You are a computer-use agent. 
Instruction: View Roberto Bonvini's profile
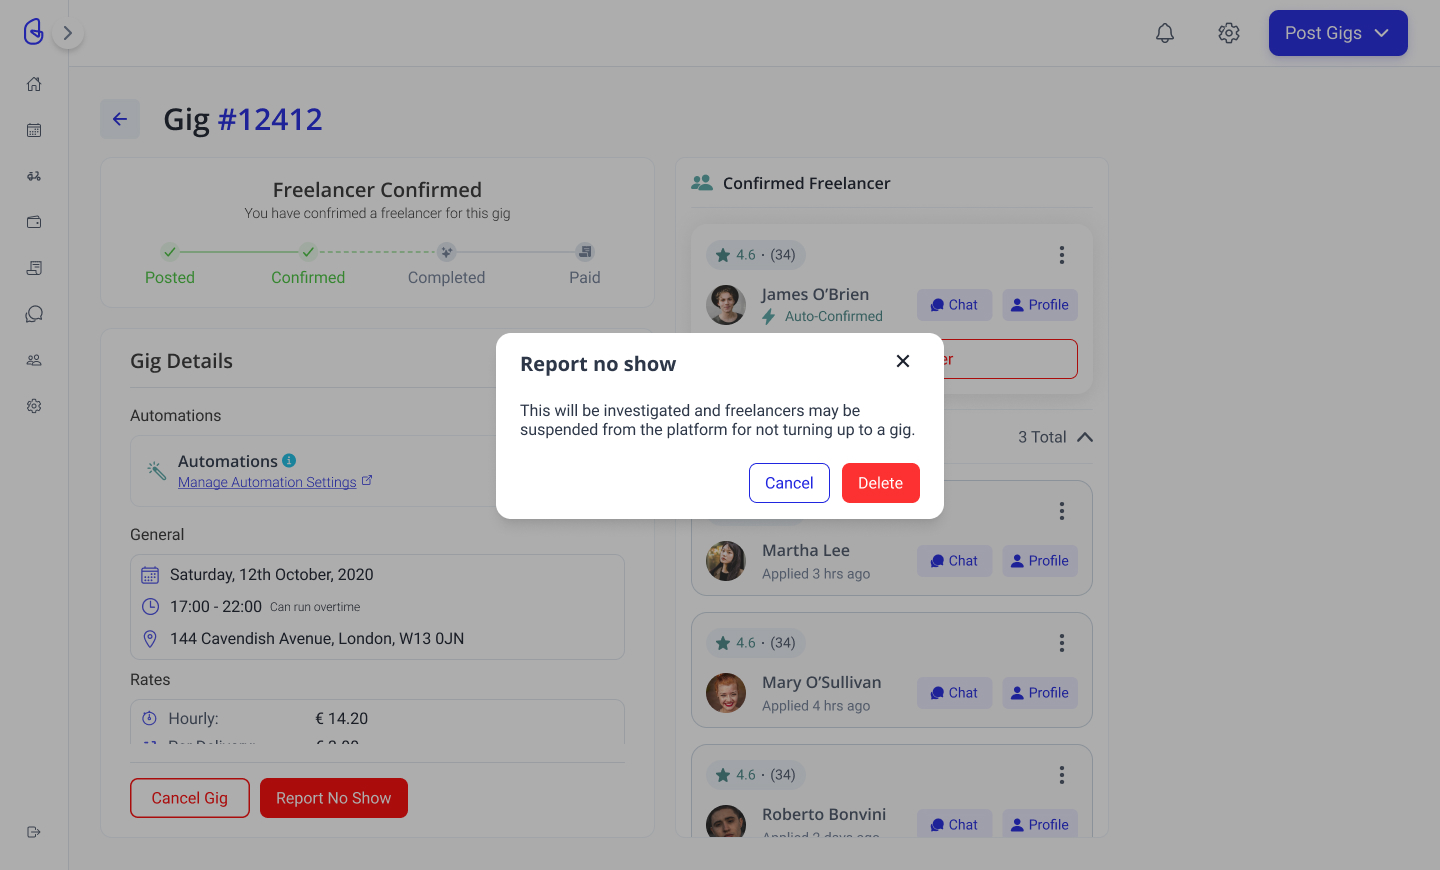pos(1040,824)
